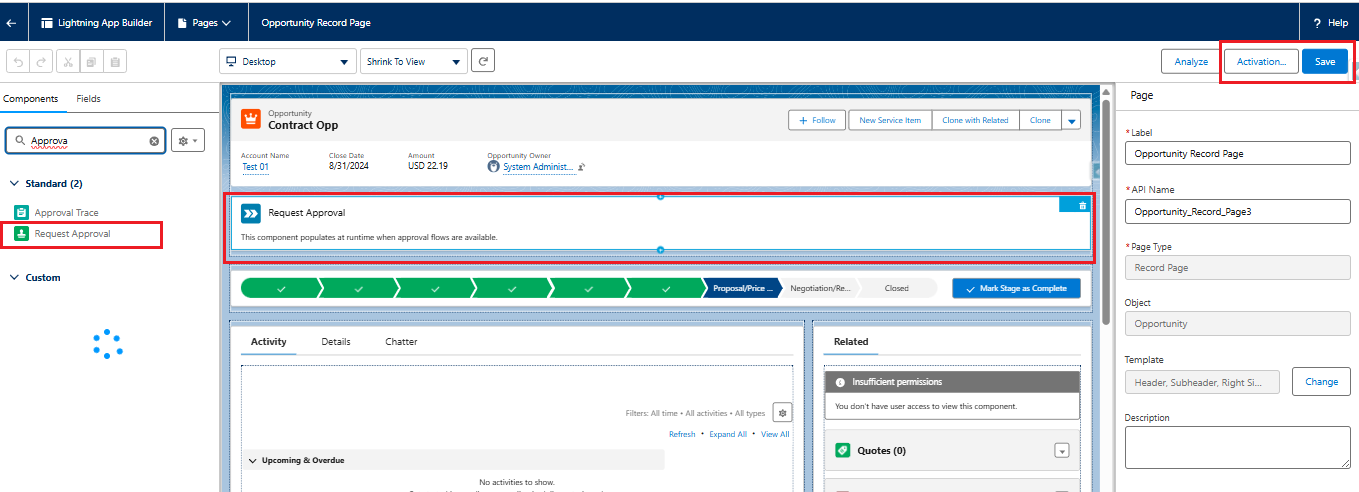Click the Activation button

pyautogui.click(x=1261, y=62)
